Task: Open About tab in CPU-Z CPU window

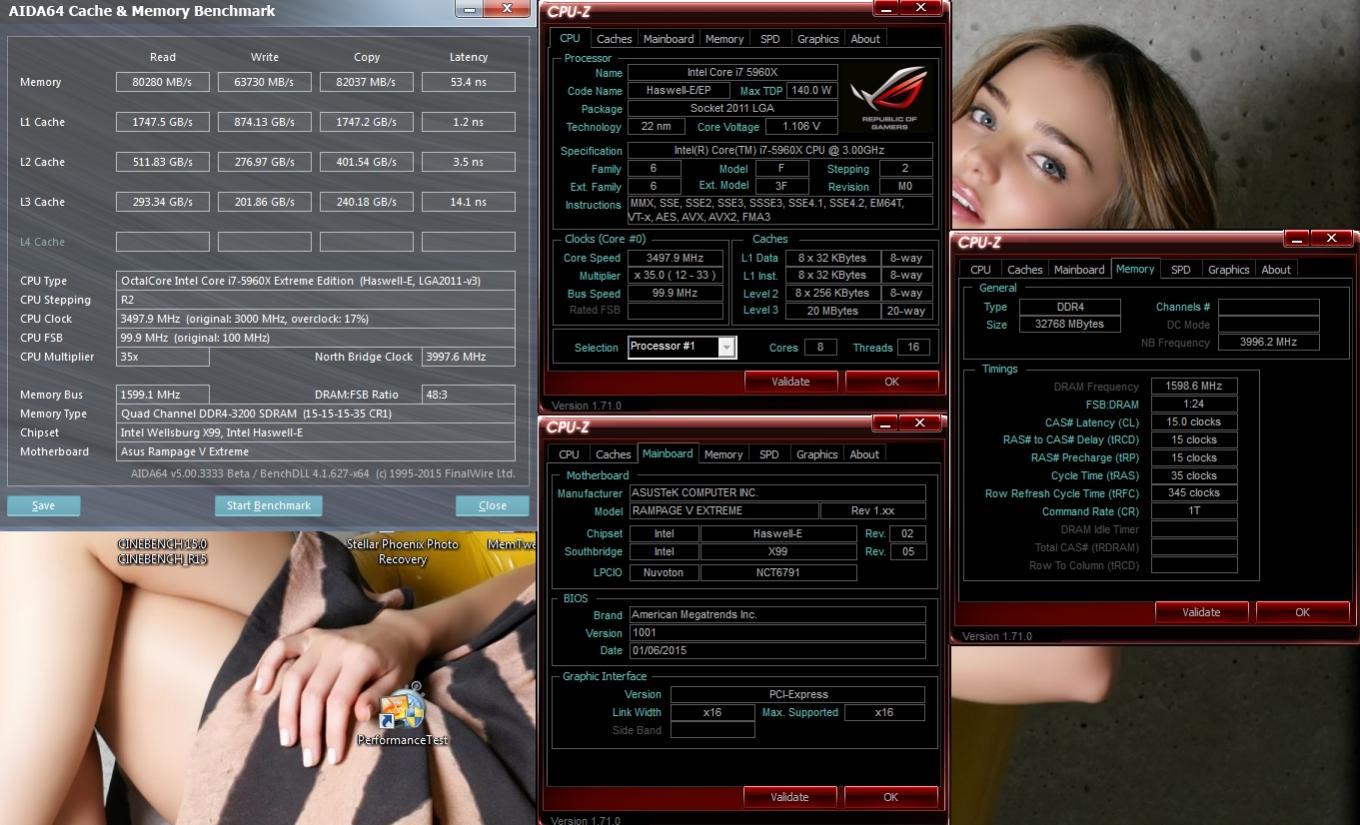Action: click(x=865, y=39)
